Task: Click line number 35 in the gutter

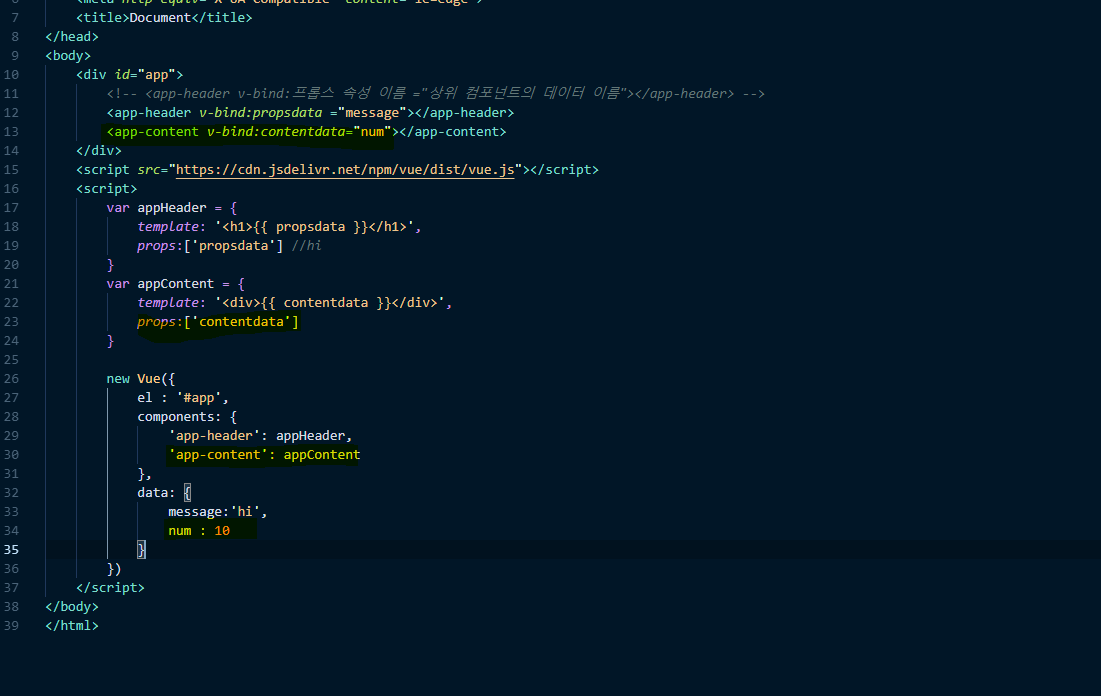Action: pos(11,550)
